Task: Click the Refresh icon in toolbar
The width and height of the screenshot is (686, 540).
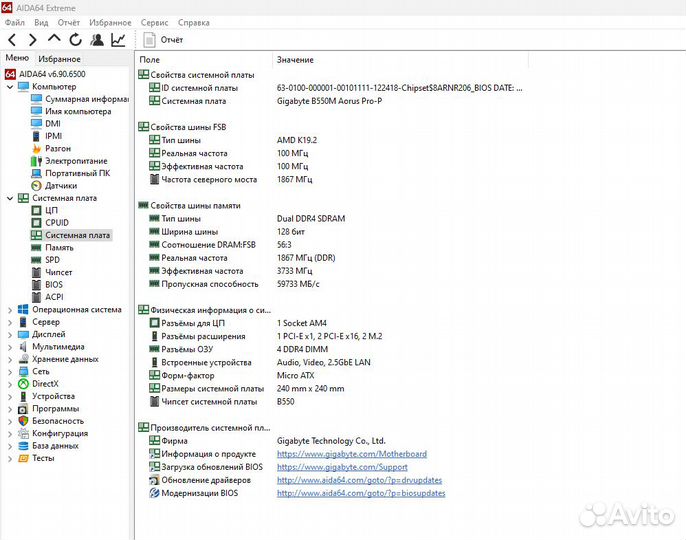Action: 75,40
